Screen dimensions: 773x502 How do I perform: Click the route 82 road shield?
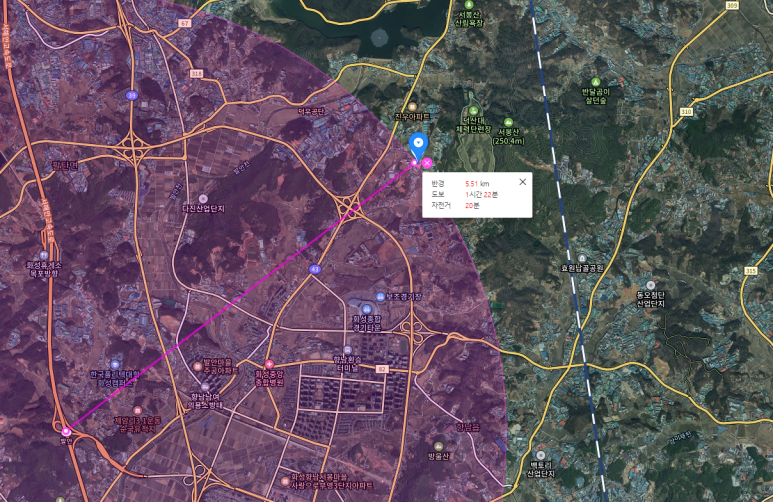(x=382, y=369)
